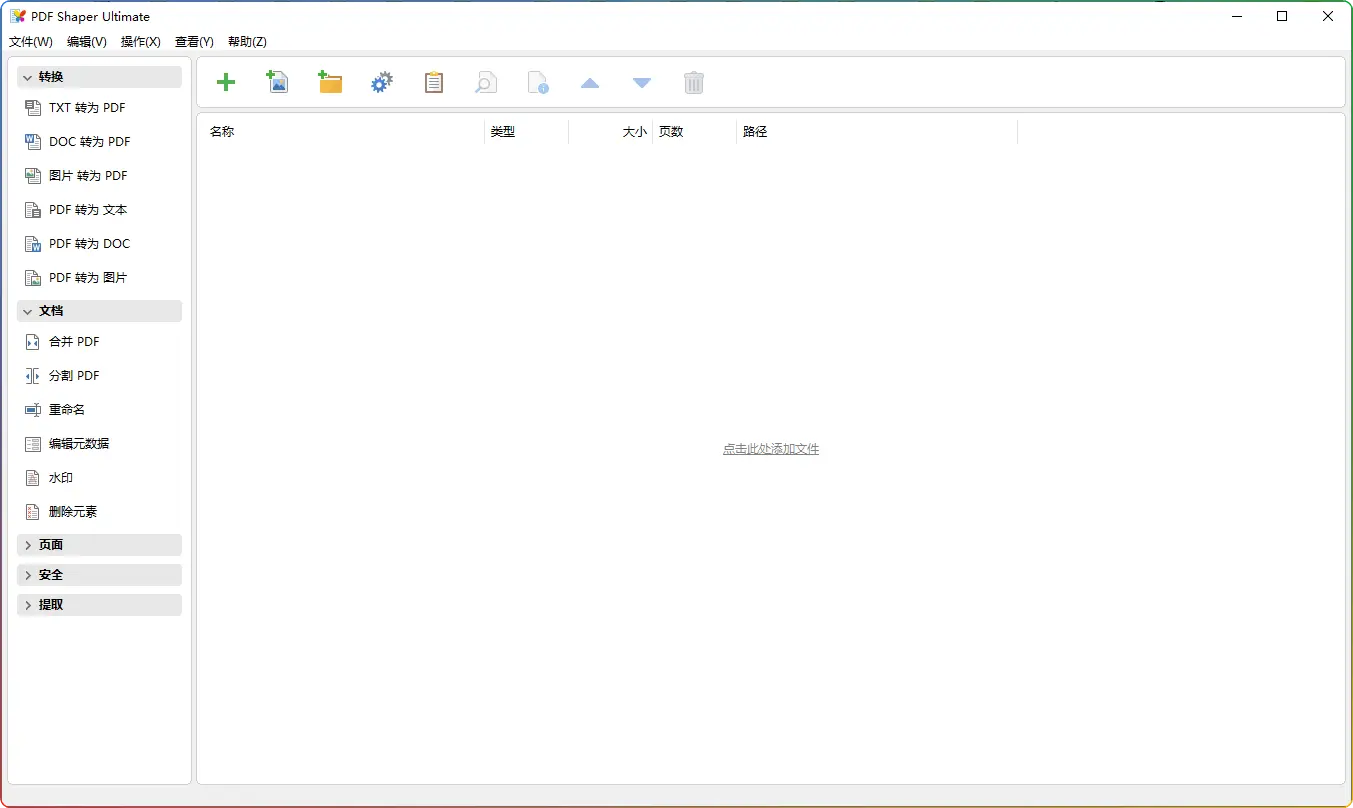Image resolution: width=1353 pixels, height=808 pixels.
Task: Click the clipboard paste toolbar icon
Action: click(434, 83)
